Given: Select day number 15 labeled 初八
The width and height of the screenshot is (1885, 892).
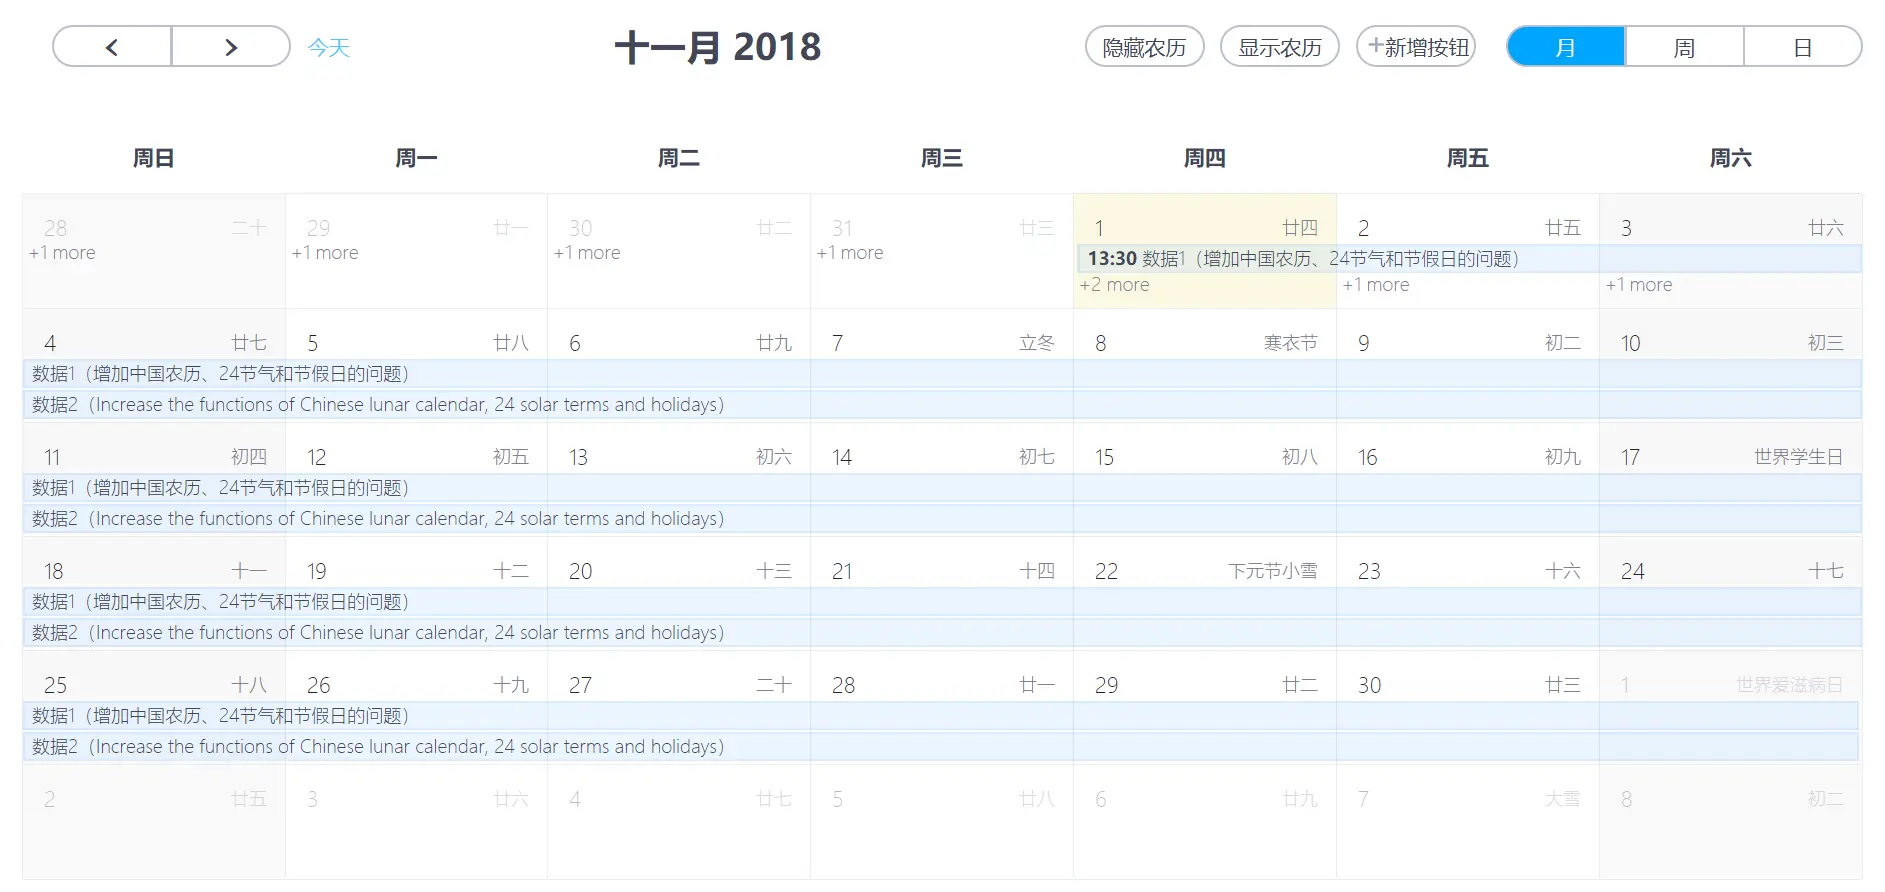Looking at the screenshot, I should coord(1104,458).
